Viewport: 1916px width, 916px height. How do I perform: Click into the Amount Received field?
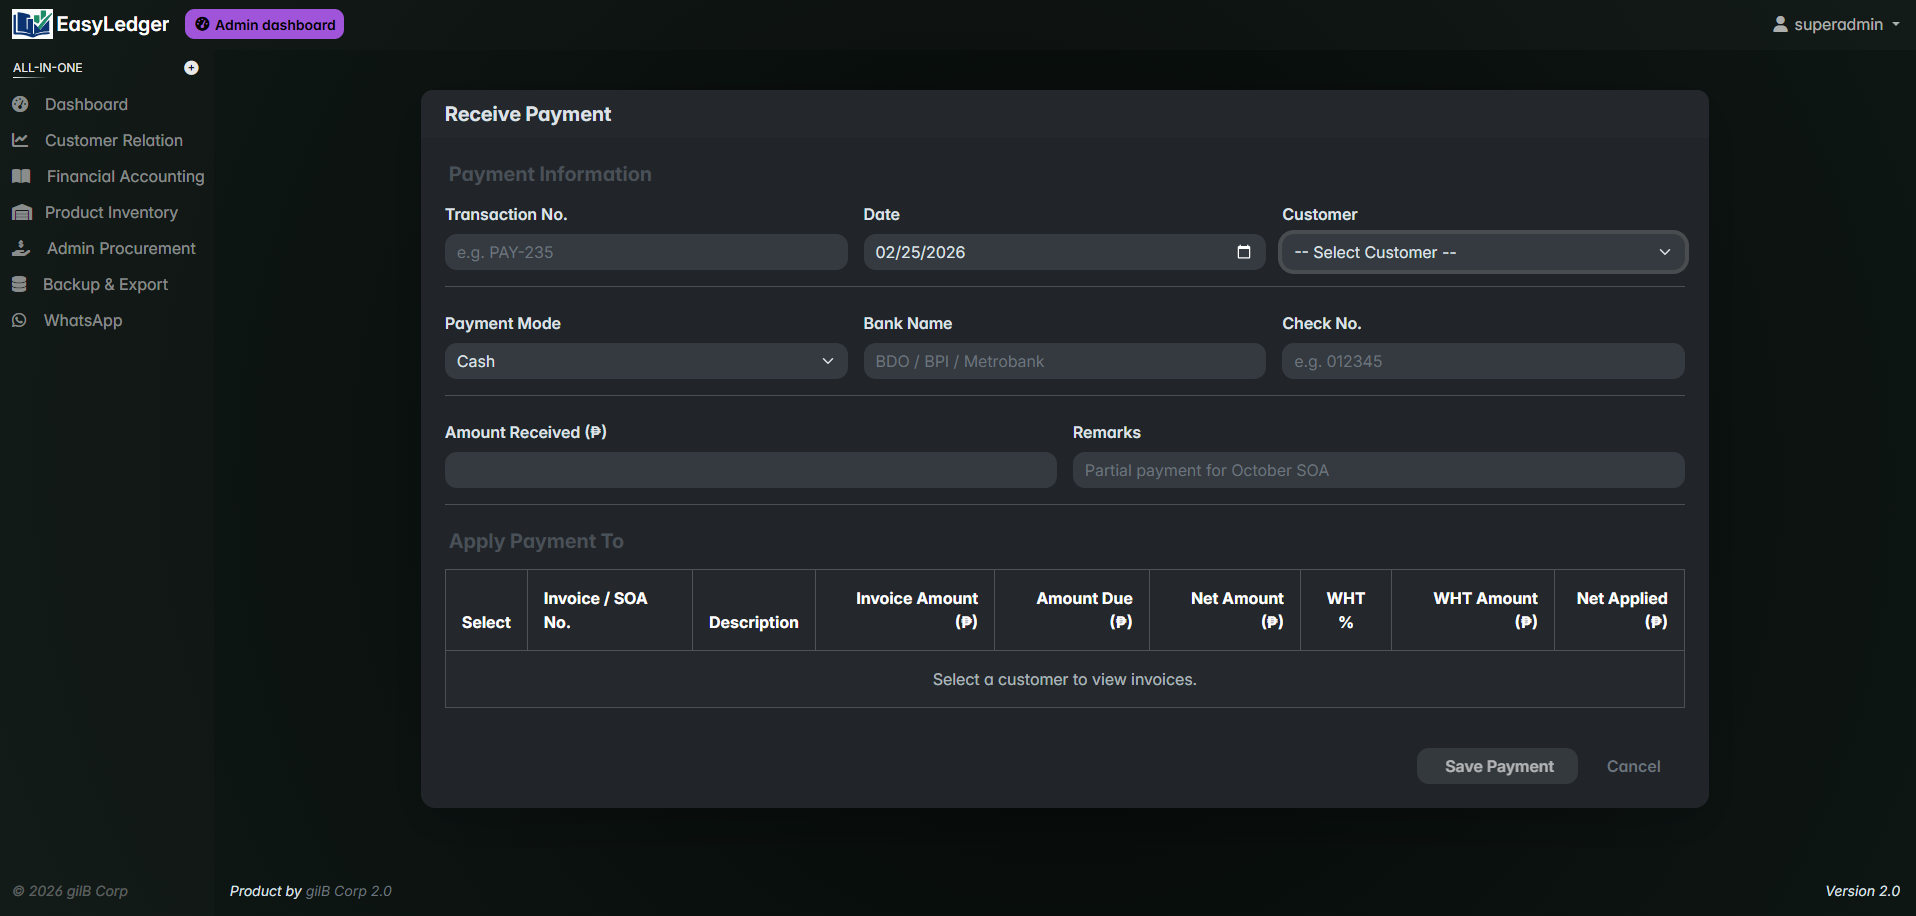point(750,470)
